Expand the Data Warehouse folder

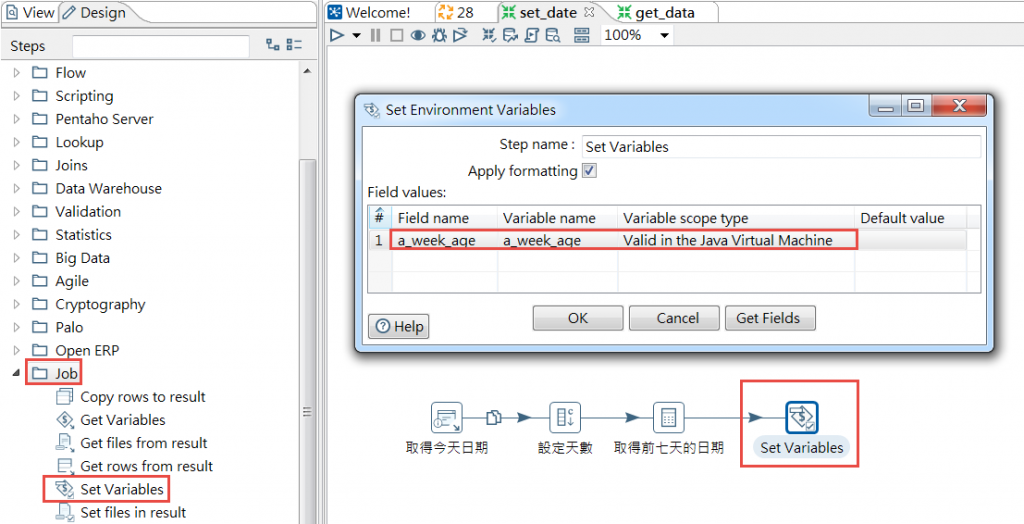point(17,188)
